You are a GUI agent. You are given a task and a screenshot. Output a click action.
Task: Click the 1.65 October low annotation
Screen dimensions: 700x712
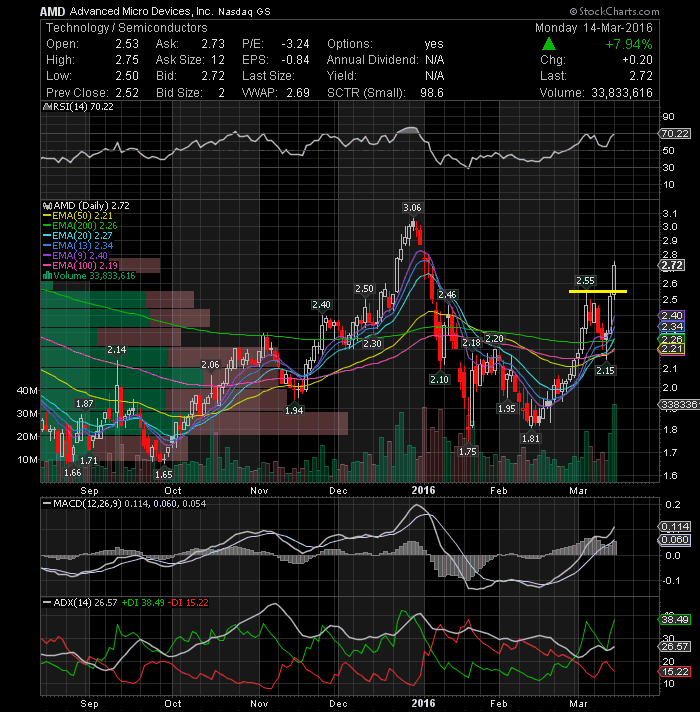[163, 475]
